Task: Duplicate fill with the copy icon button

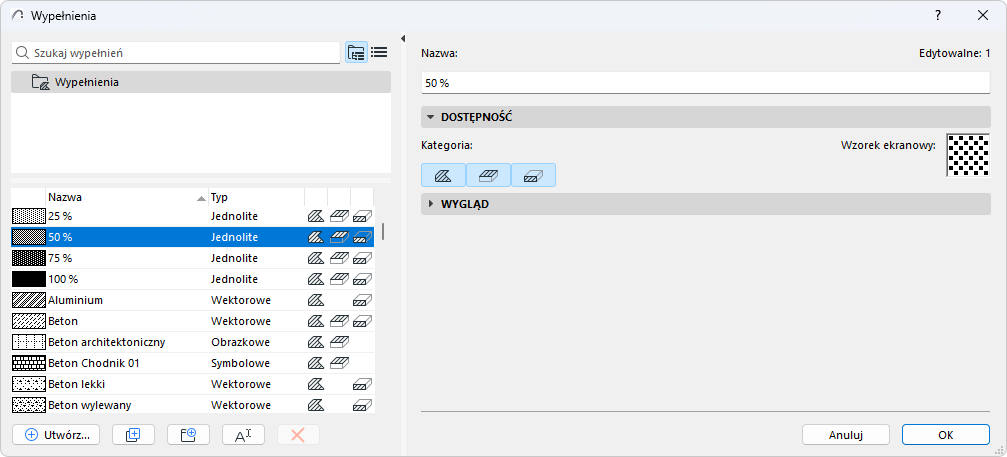Action: point(133,435)
